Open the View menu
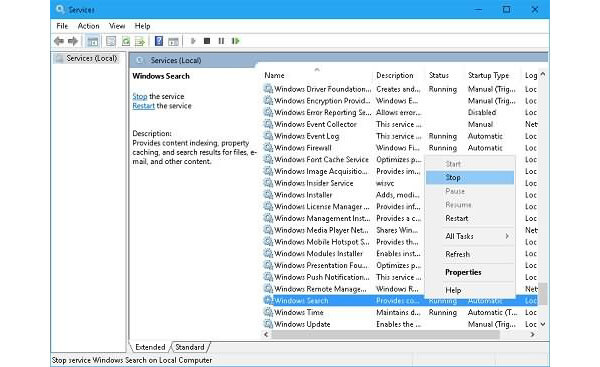 [x=117, y=26]
